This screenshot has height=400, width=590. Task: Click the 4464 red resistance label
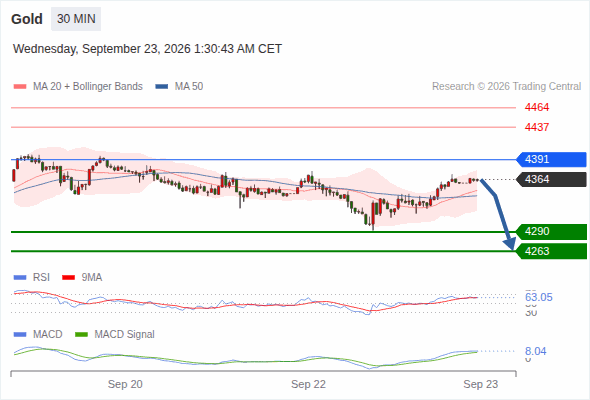(x=537, y=108)
